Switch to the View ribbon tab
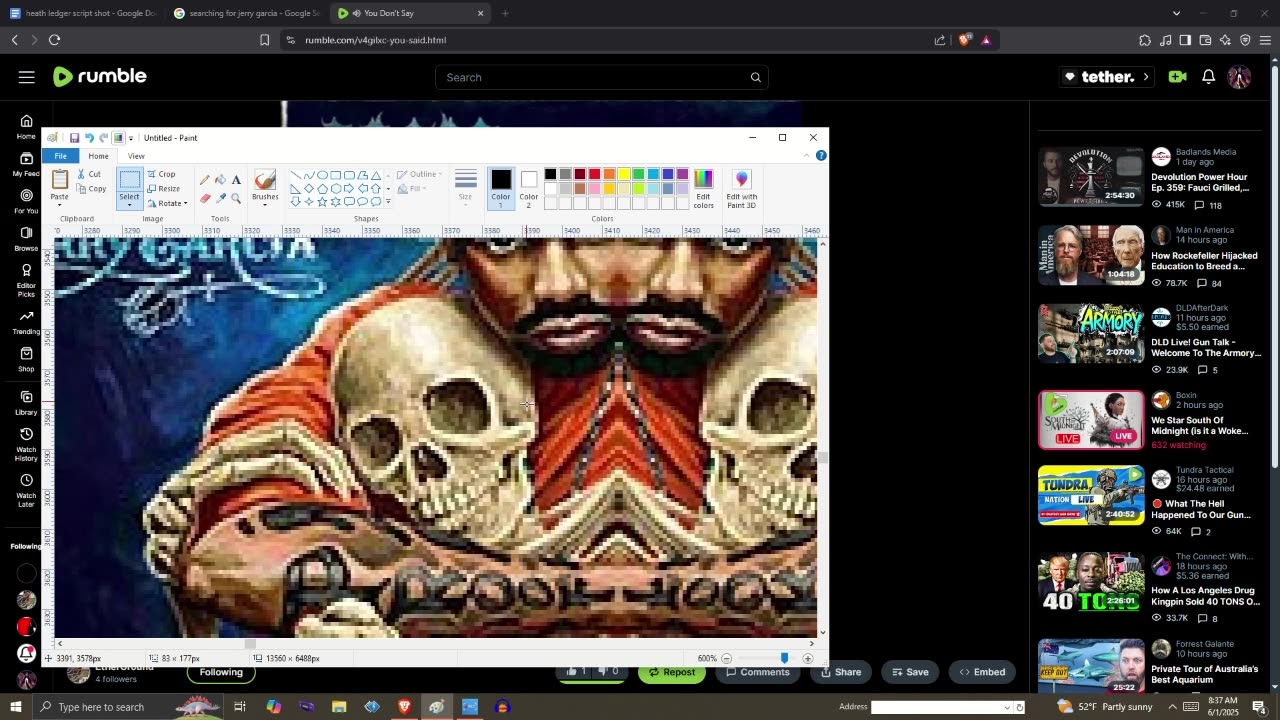This screenshot has width=1280, height=720. (136, 156)
